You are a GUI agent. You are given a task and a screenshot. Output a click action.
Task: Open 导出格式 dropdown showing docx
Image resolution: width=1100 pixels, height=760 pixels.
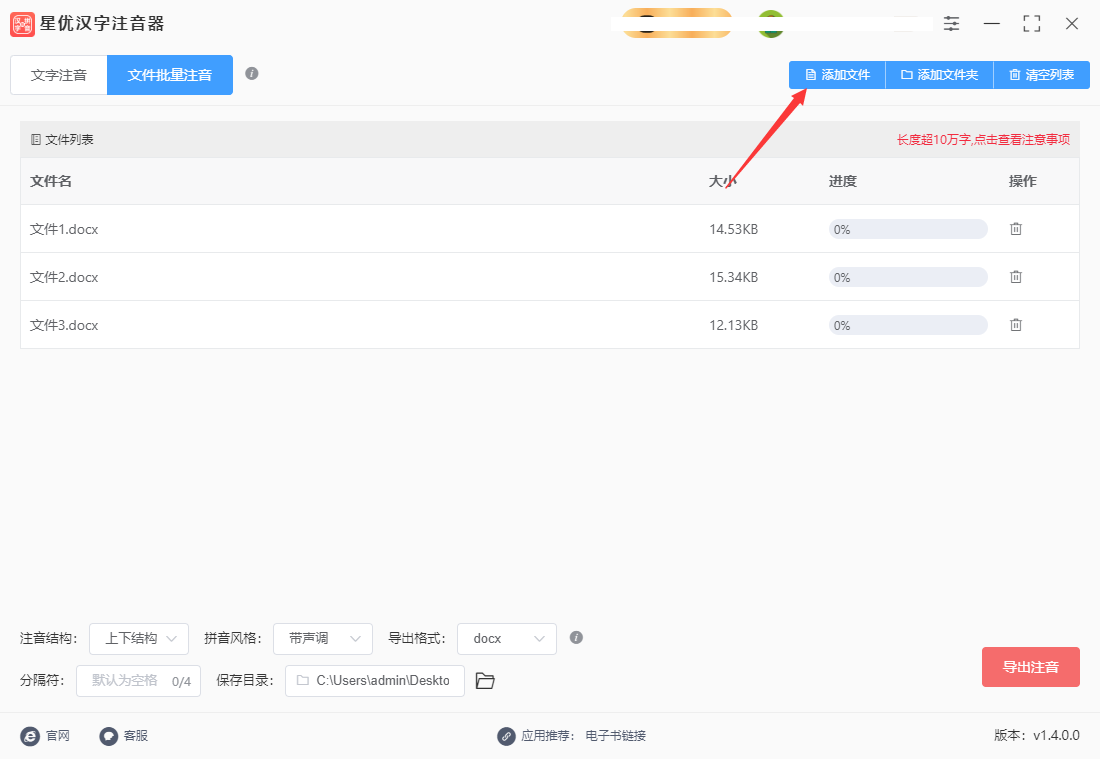[x=507, y=639]
